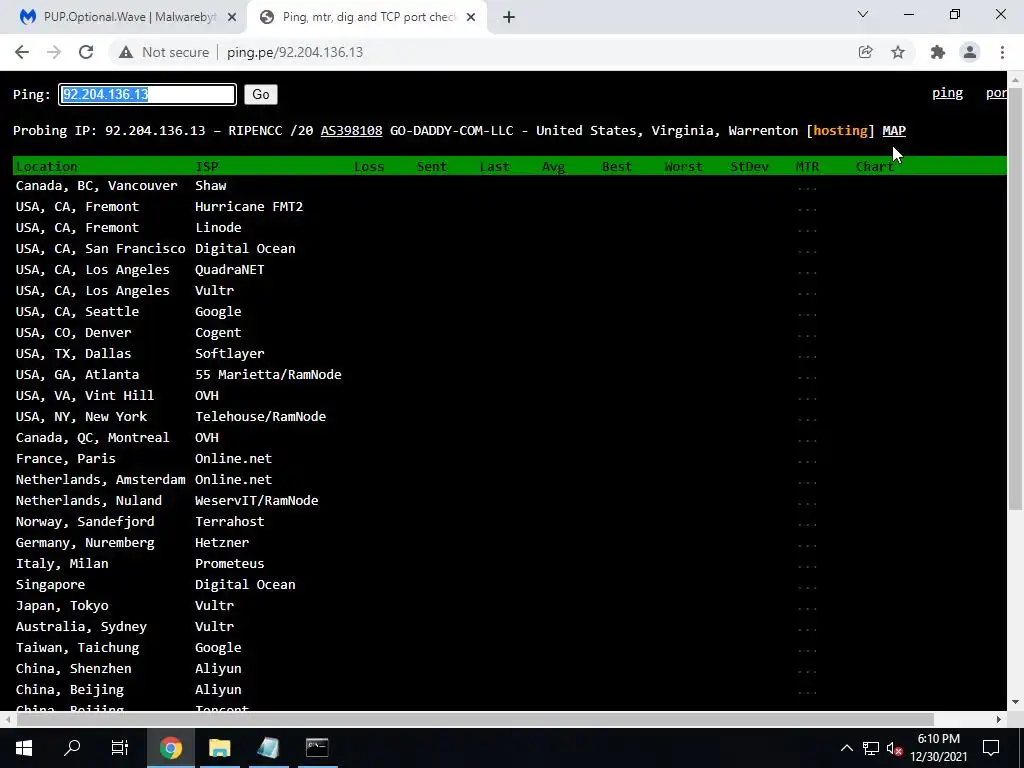The height and width of the screenshot is (768, 1024).
Task: Open the network tray icon
Action: point(871,748)
